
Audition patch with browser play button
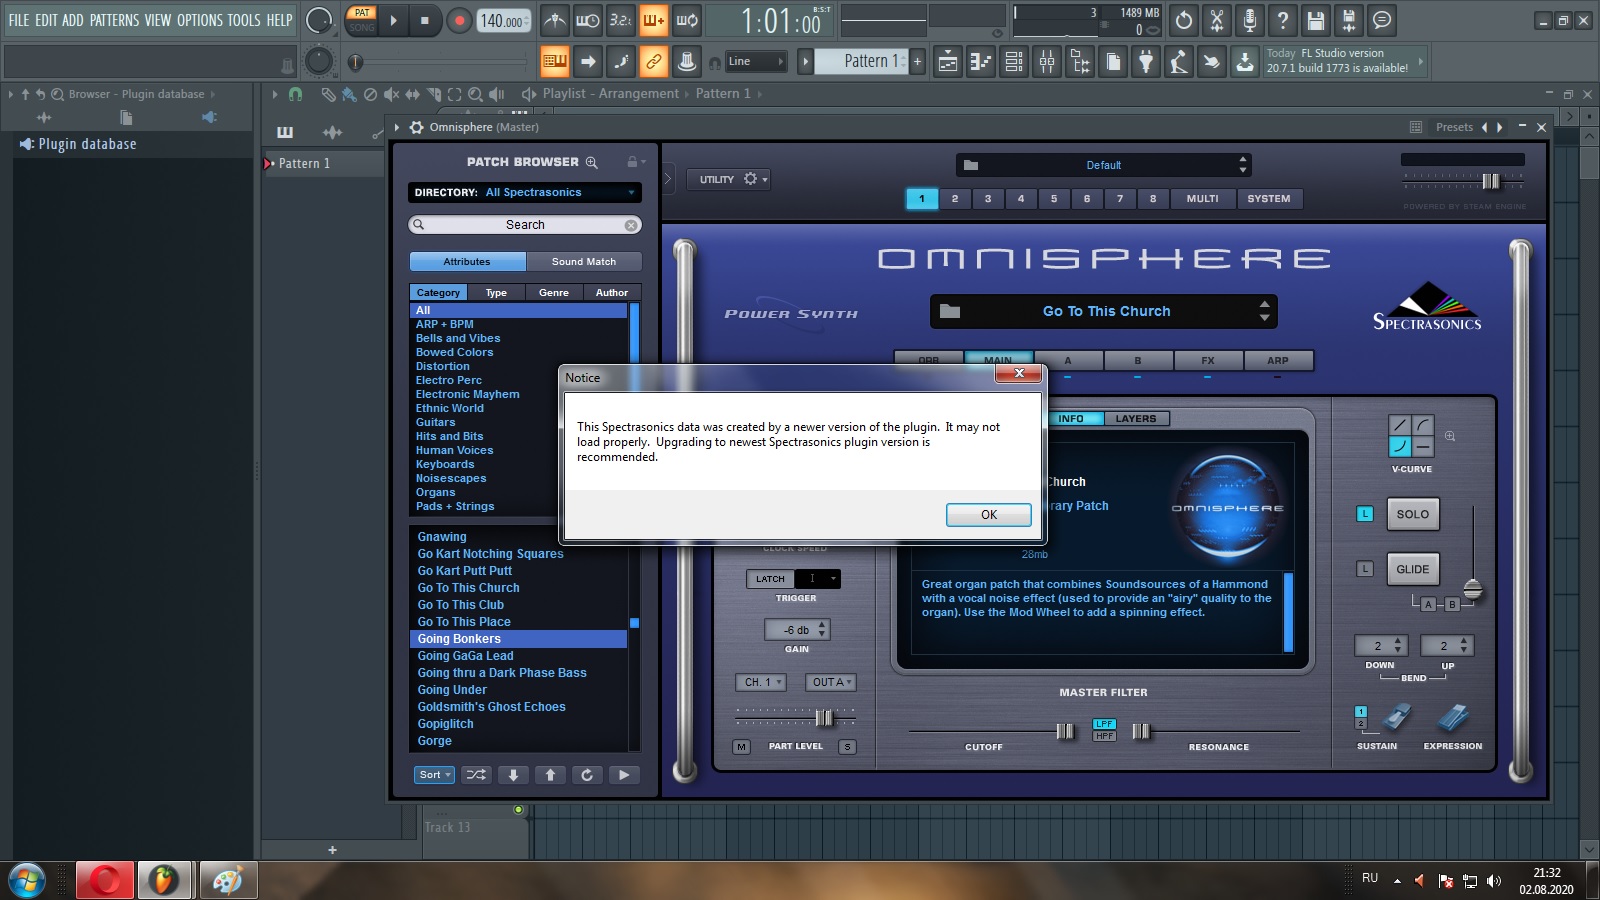coord(624,775)
